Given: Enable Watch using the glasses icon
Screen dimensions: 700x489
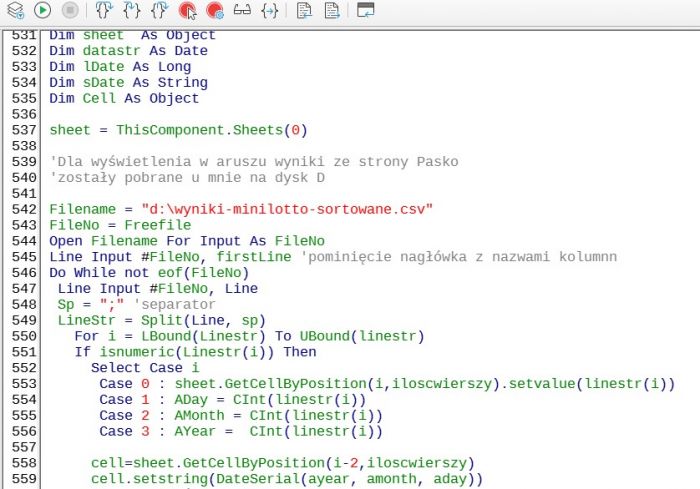Looking at the screenshot, I should pyautogui.click(x=242, y=10).
